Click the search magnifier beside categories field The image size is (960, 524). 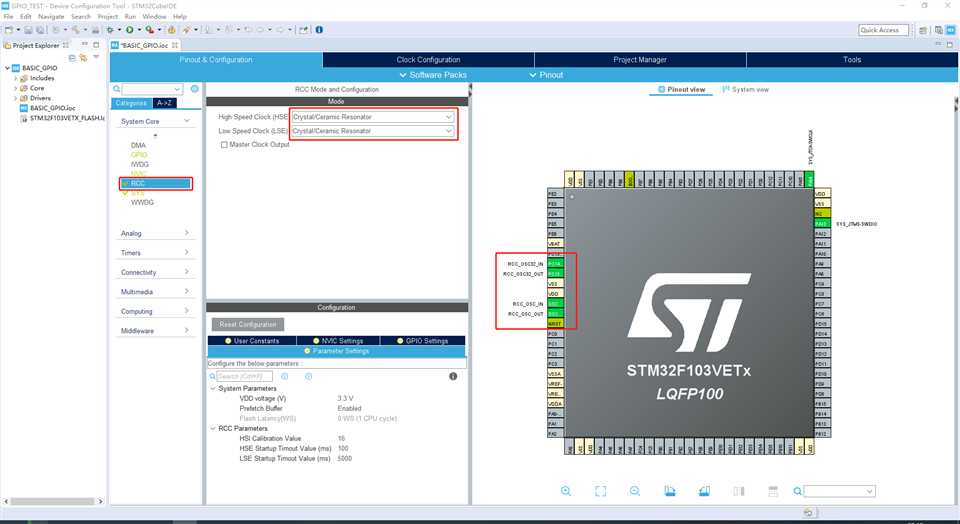click(x=116, y=89)
